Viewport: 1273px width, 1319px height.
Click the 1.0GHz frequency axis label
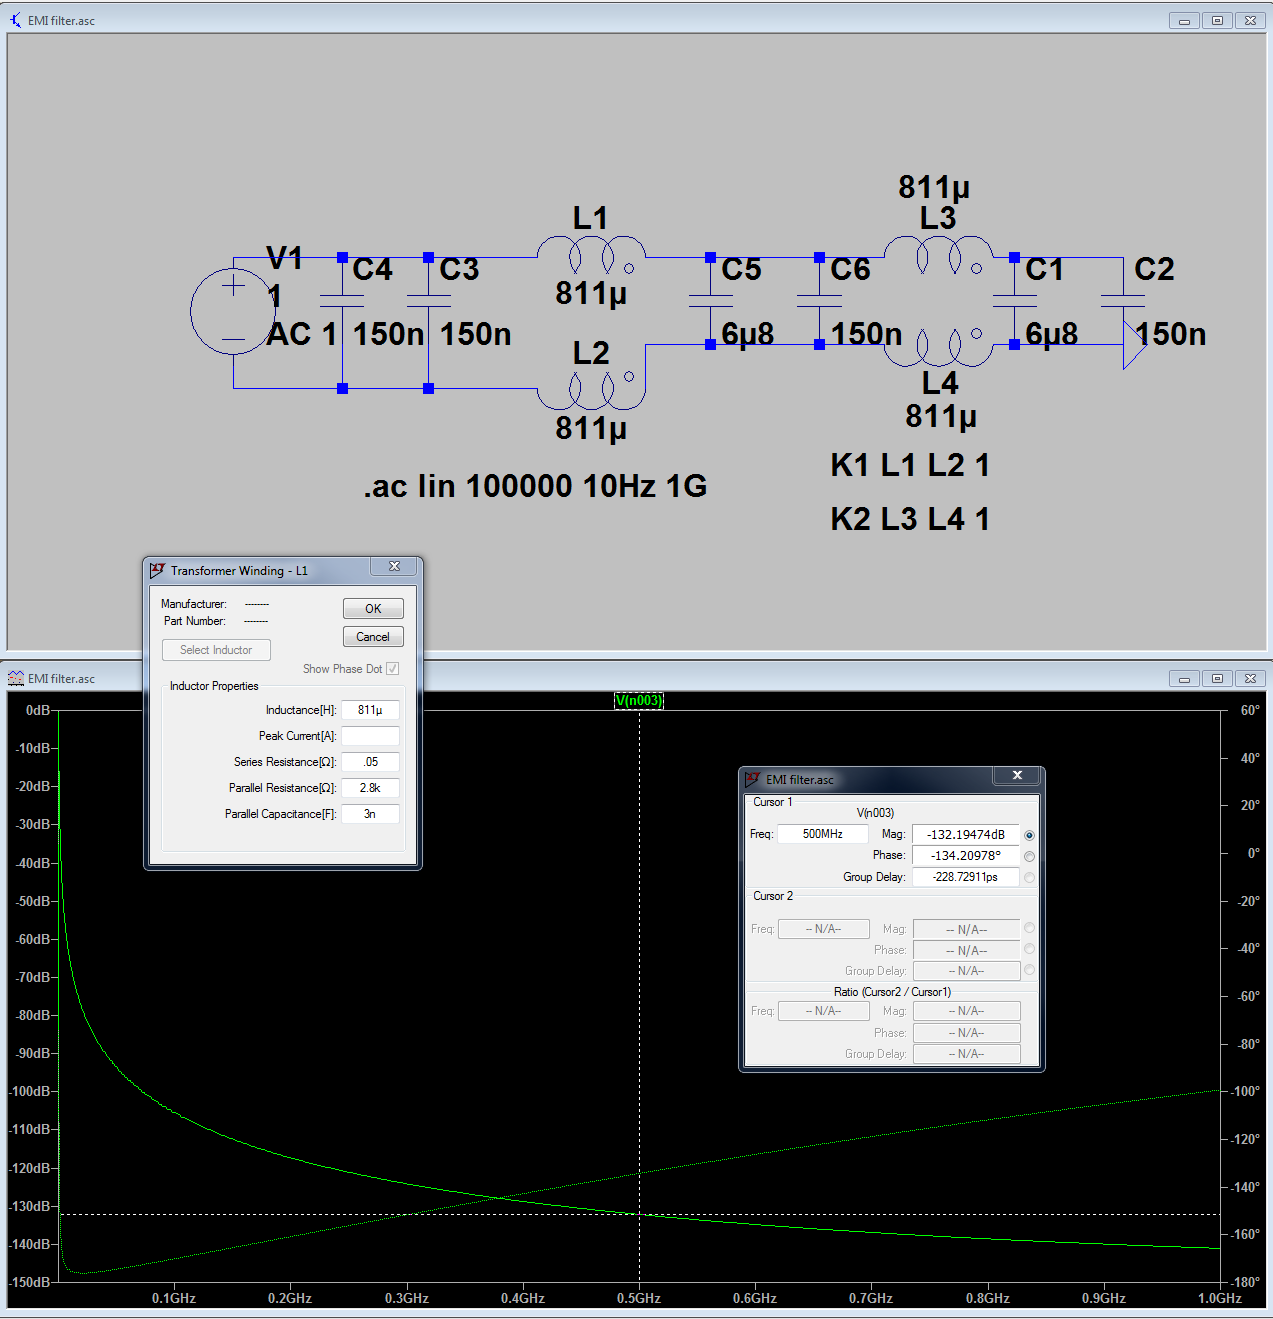point(1220,1298)
